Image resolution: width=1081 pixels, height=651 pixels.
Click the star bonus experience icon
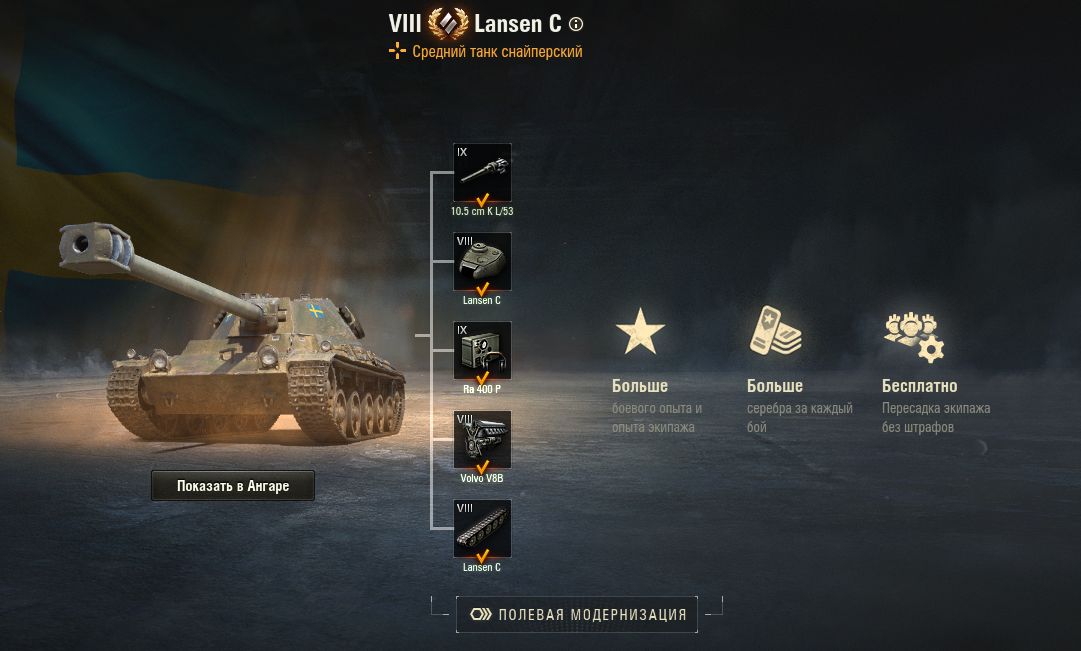(x=640, y=331)
